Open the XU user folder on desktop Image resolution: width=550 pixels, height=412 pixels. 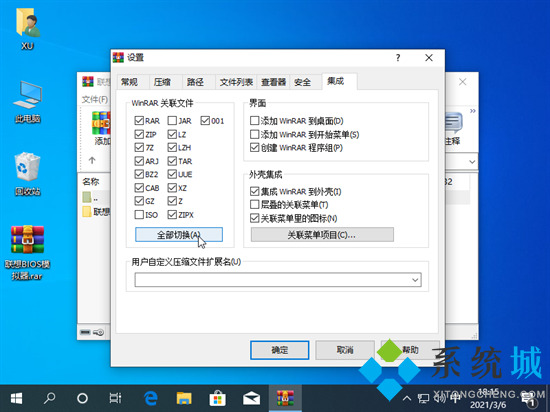[27, 29]
